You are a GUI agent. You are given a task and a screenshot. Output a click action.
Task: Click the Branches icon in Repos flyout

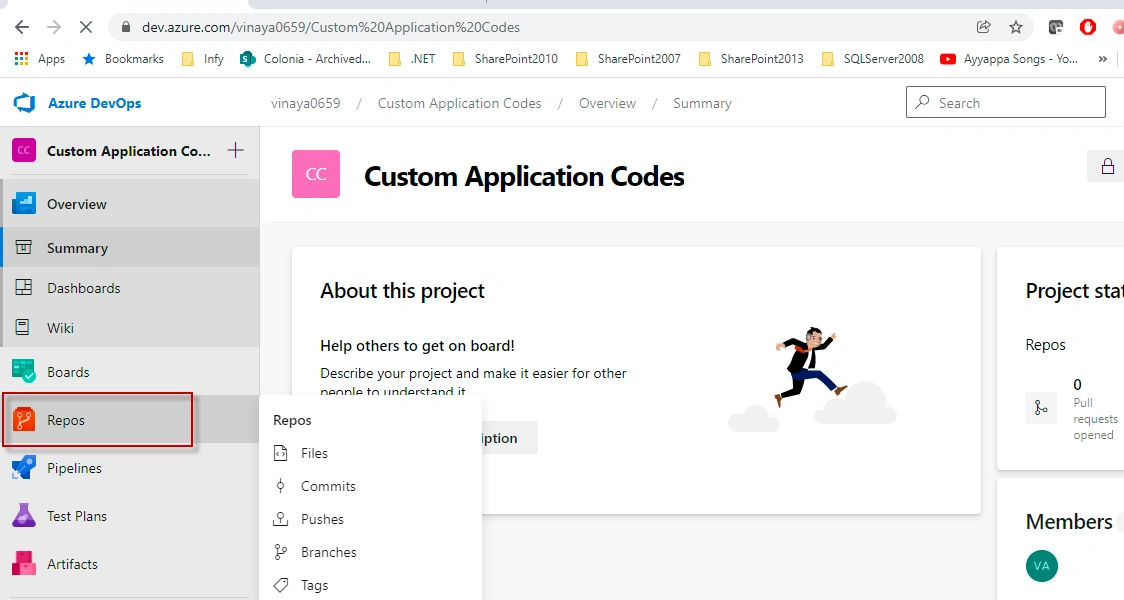[x=281, y=552]
